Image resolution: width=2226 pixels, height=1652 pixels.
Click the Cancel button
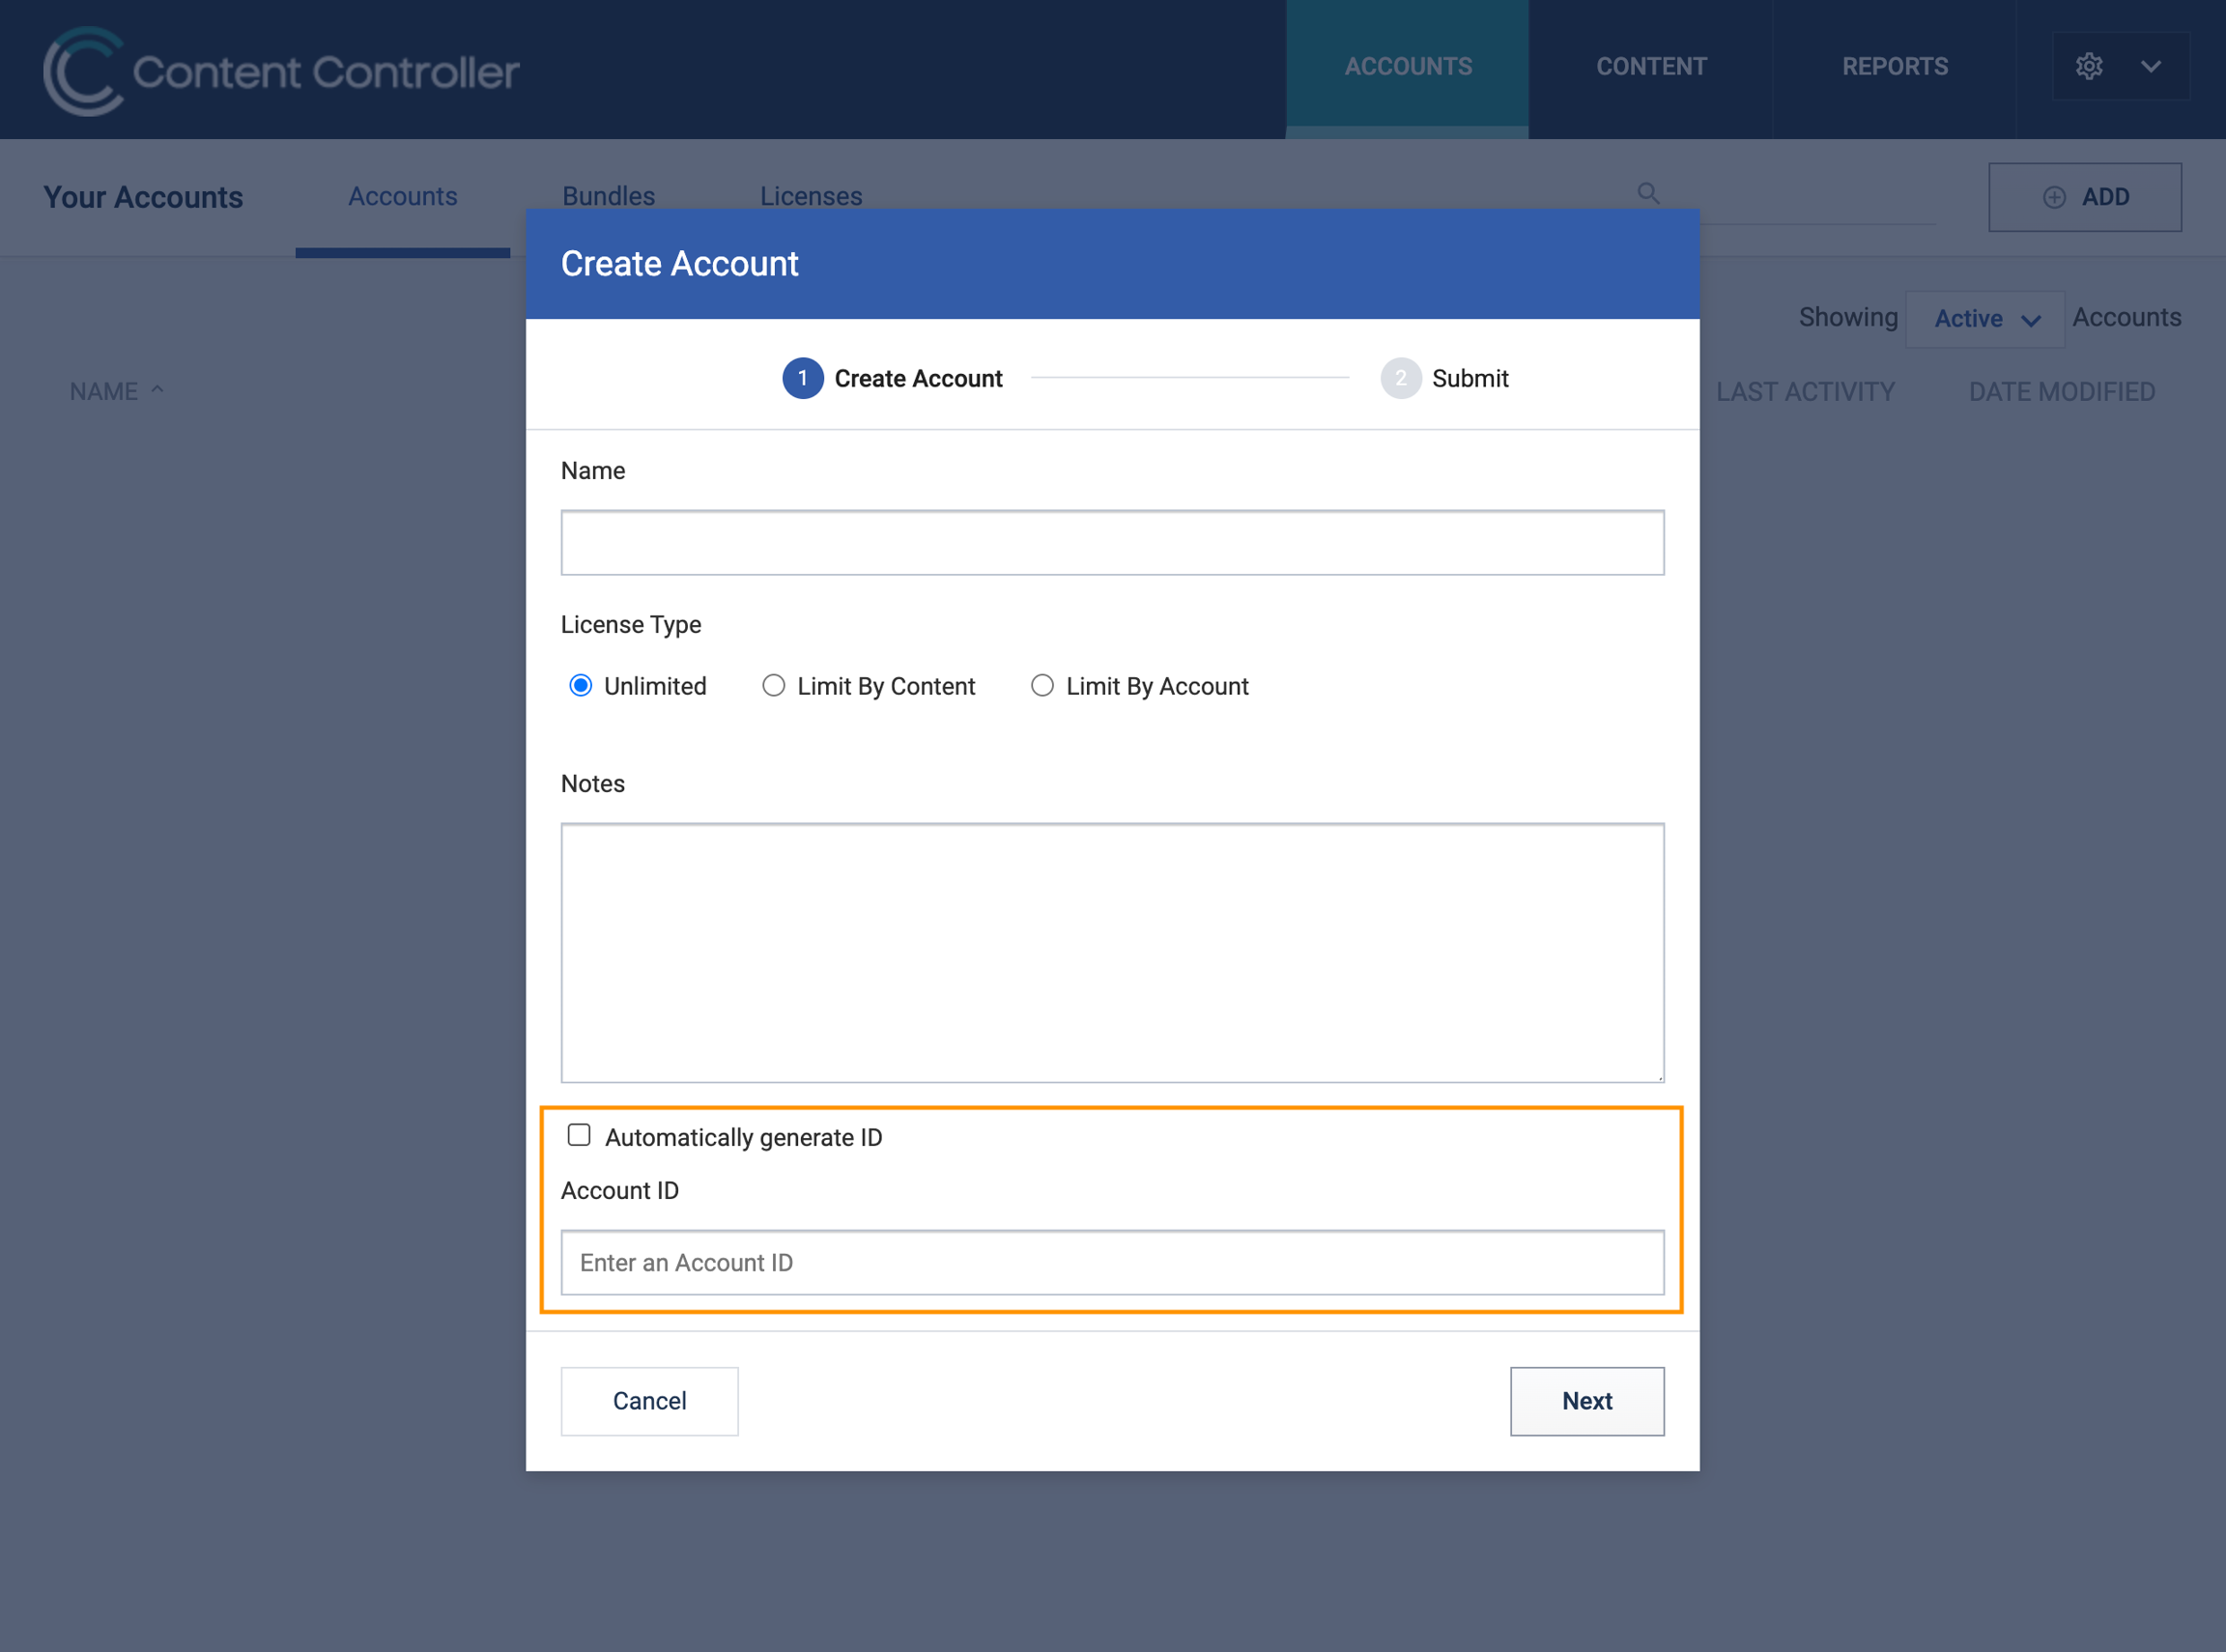pos(649,1401)
